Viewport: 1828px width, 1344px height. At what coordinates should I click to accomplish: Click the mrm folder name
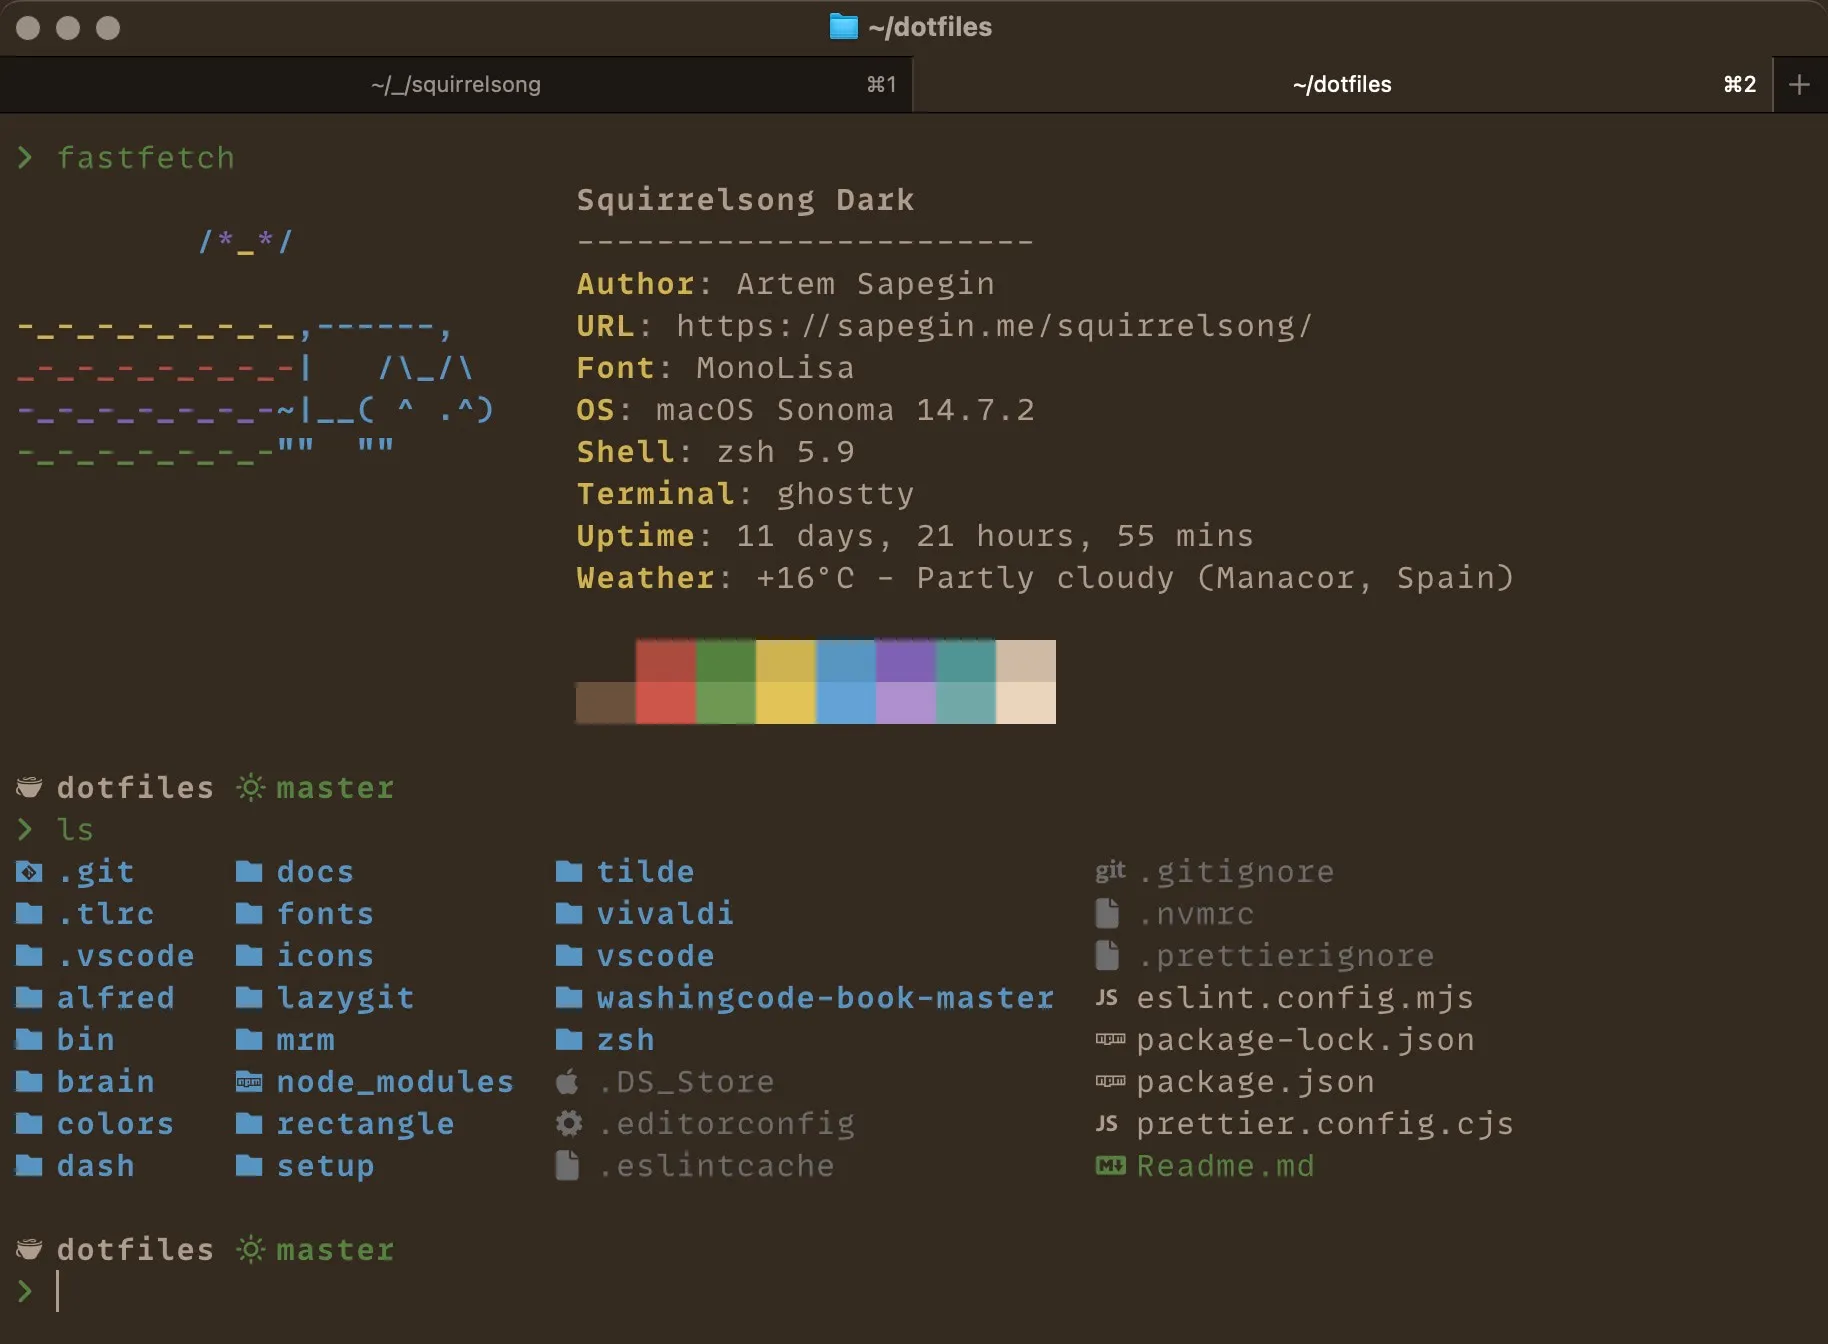tap(305, 1040)
